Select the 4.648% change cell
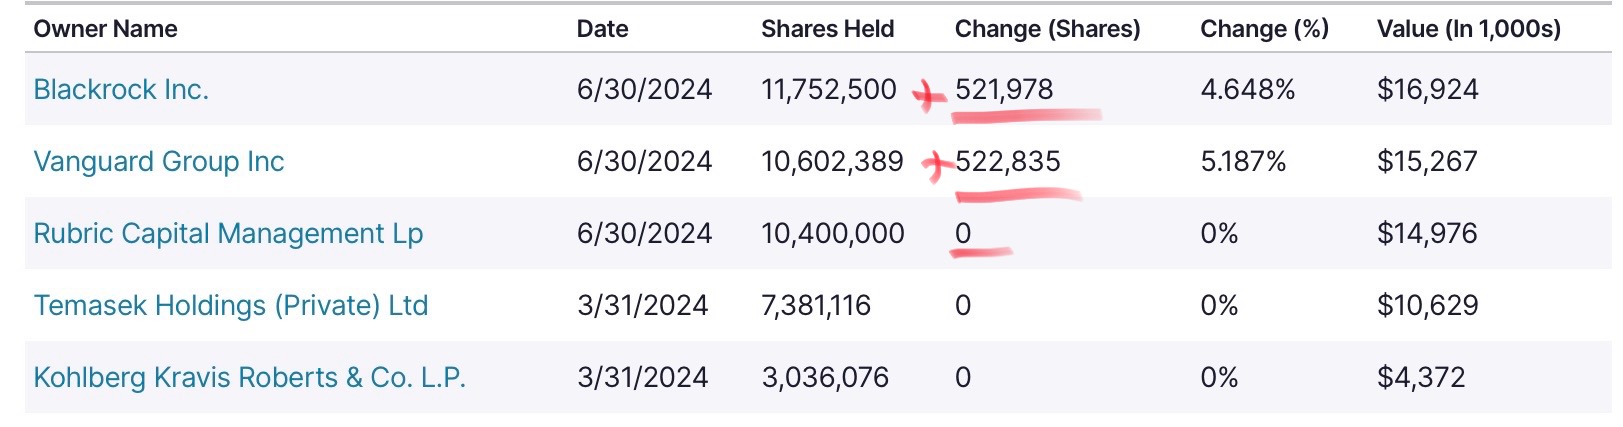The height and width of the screenshot is (427, 1623). click(1247, 90)
